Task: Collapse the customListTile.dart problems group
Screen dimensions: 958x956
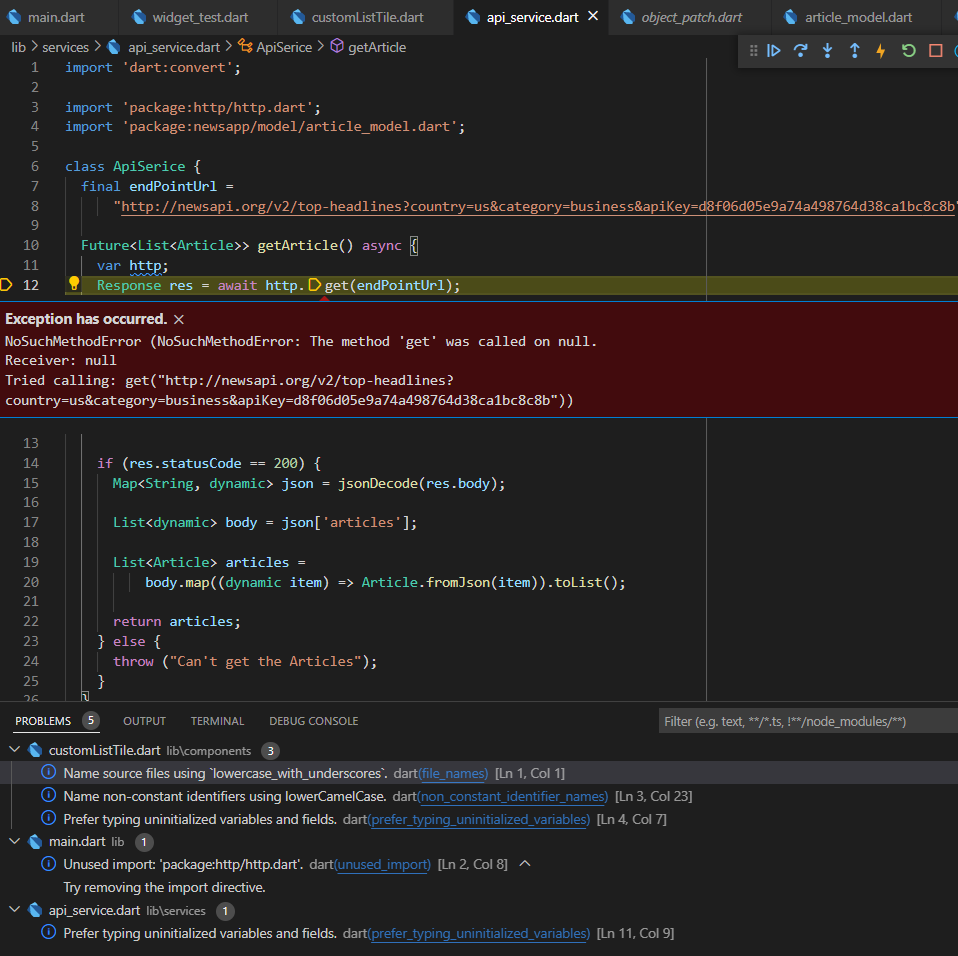Action: pos(15,750)
